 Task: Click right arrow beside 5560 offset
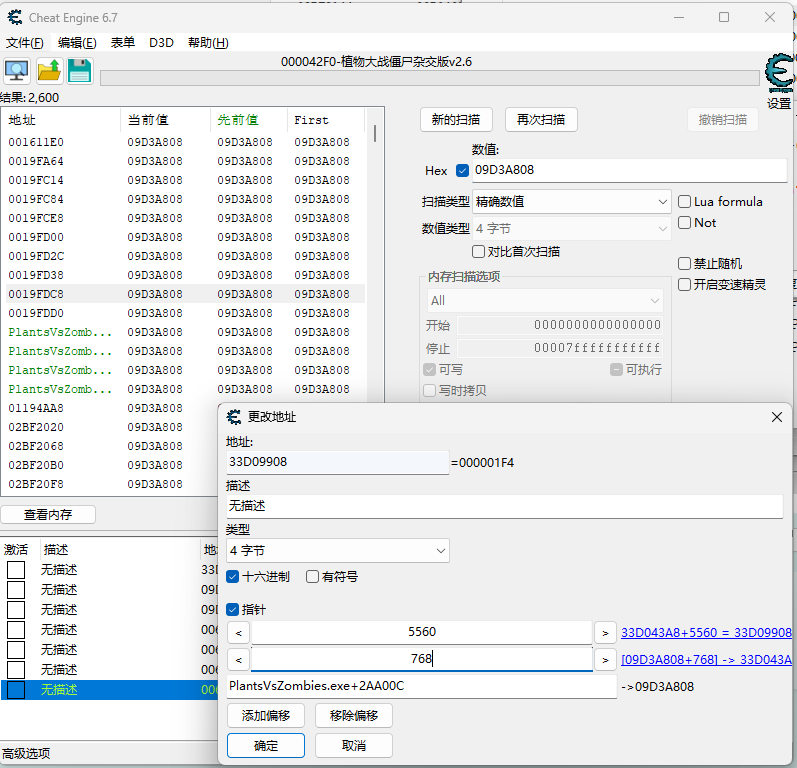(x=604, y=632)
